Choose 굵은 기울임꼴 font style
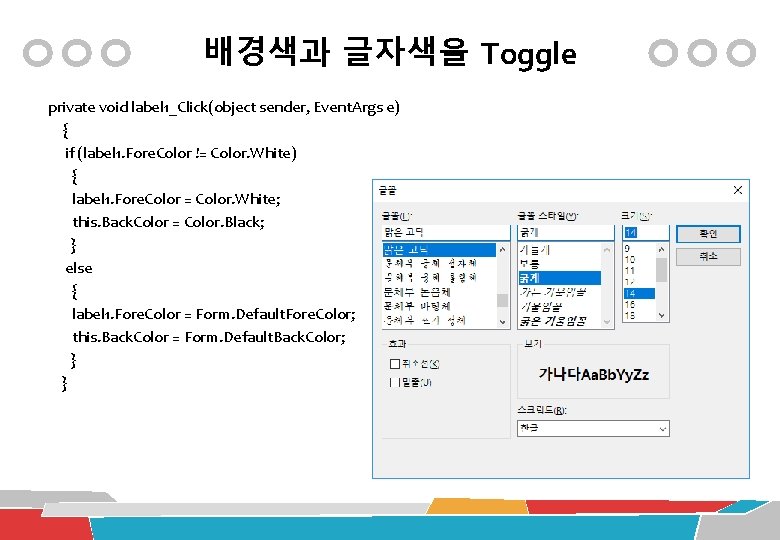 coord(560,321)
